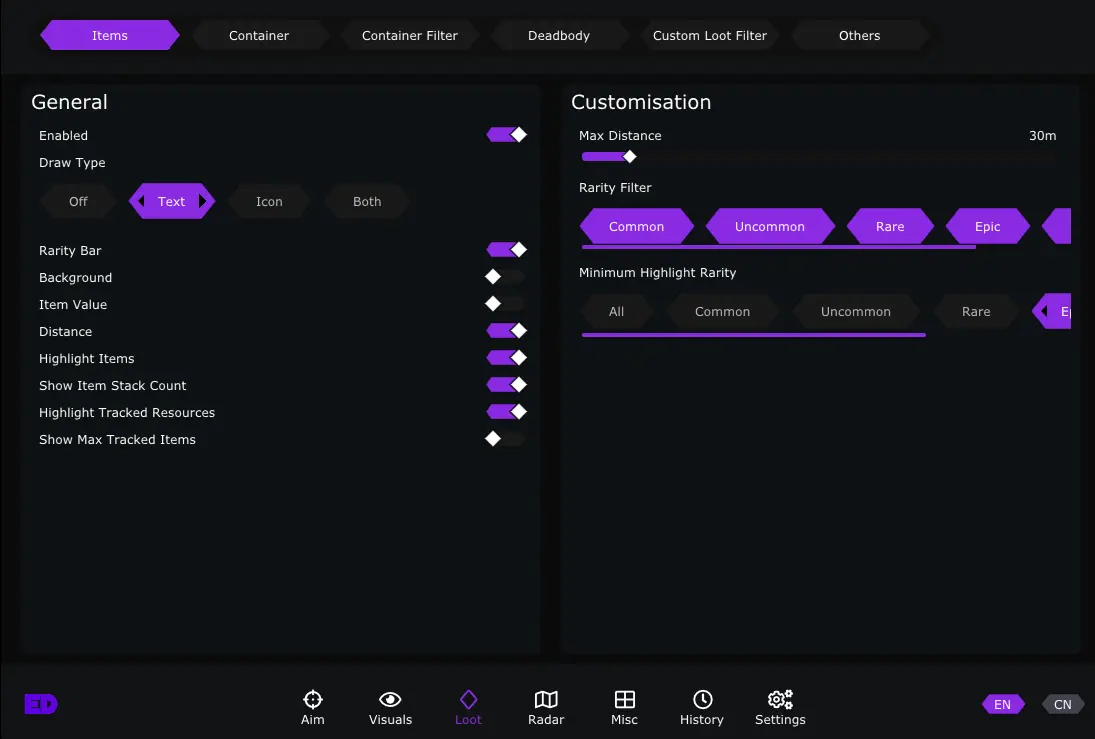Switch language to CN
The height and width of the screenshot is (739, 1095).
[1062, 704]
